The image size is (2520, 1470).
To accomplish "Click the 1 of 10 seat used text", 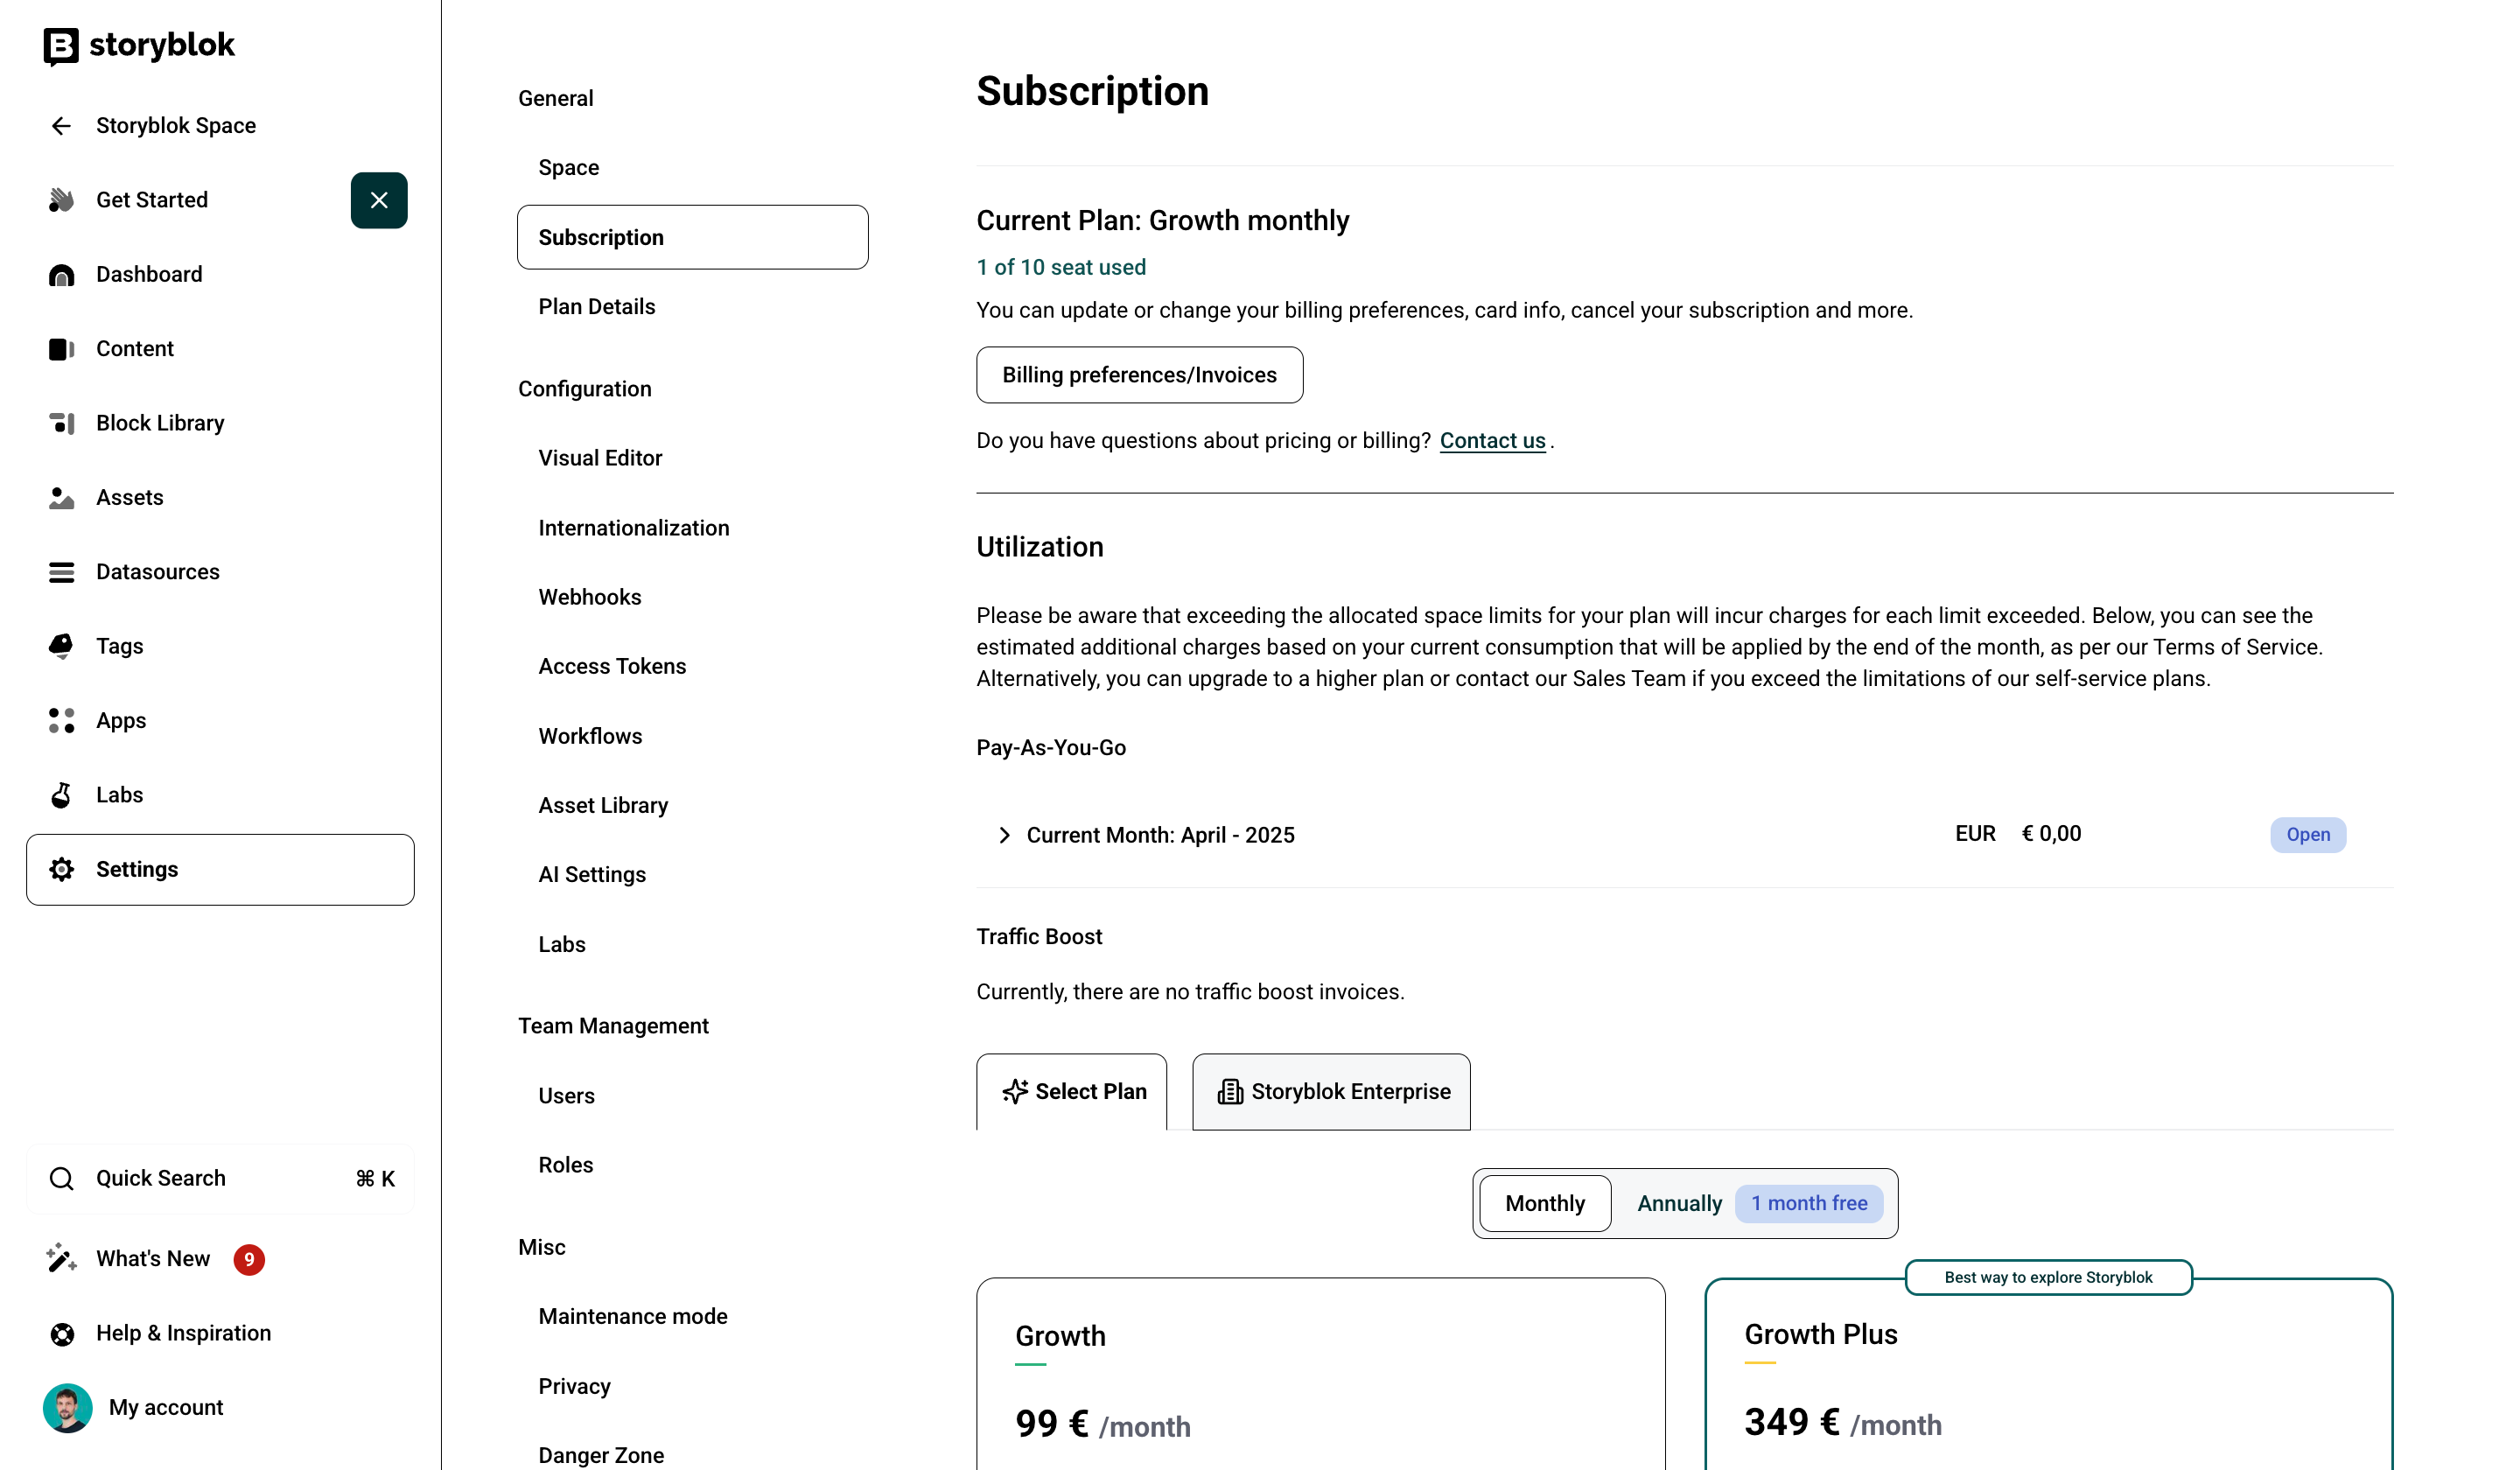I will click(1061, 267).
